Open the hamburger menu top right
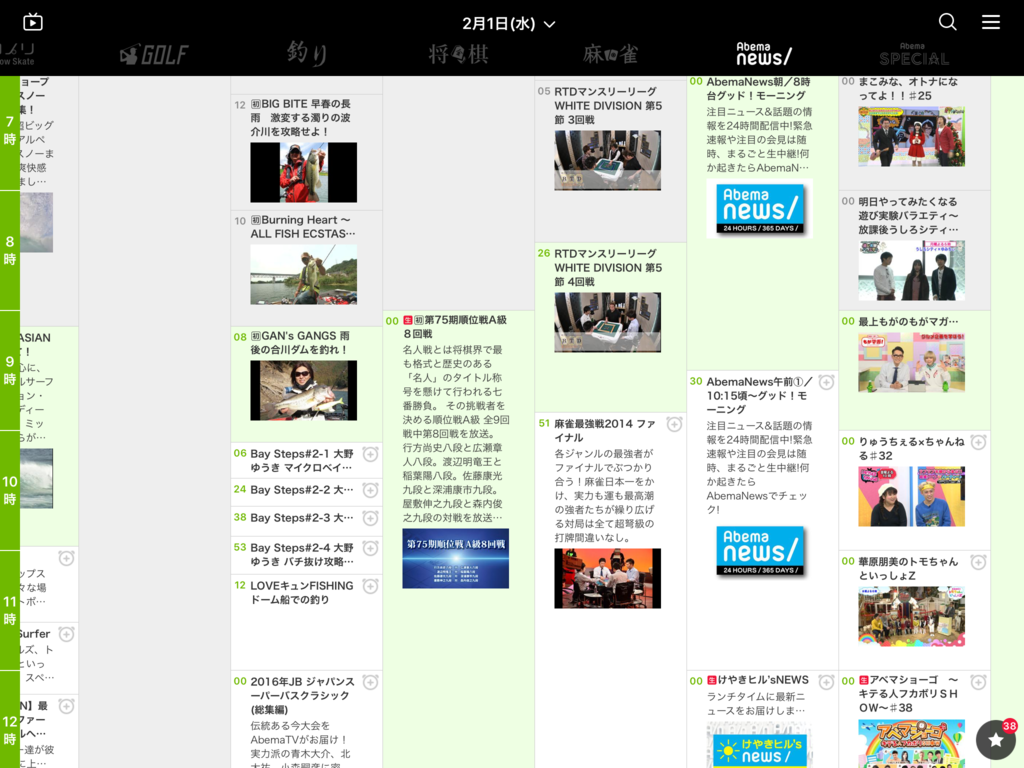1024x768 pixels. [x=991, y=21]
